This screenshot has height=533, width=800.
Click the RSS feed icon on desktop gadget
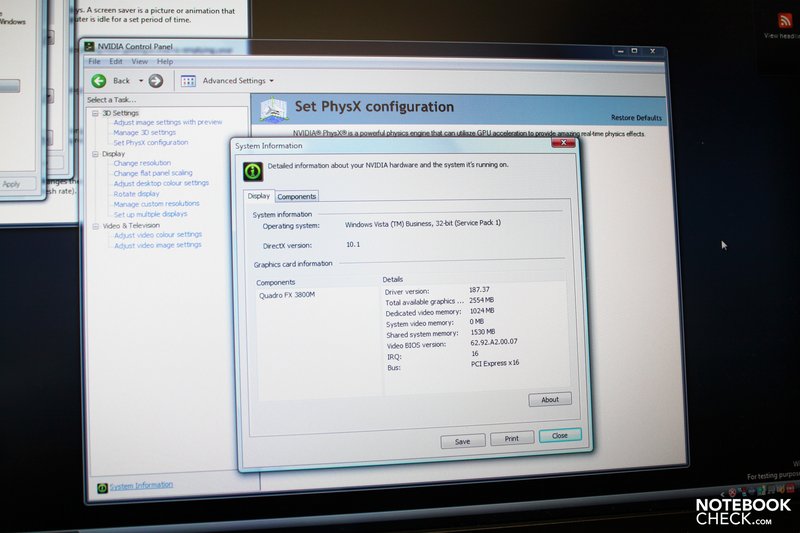coord(784,20)
